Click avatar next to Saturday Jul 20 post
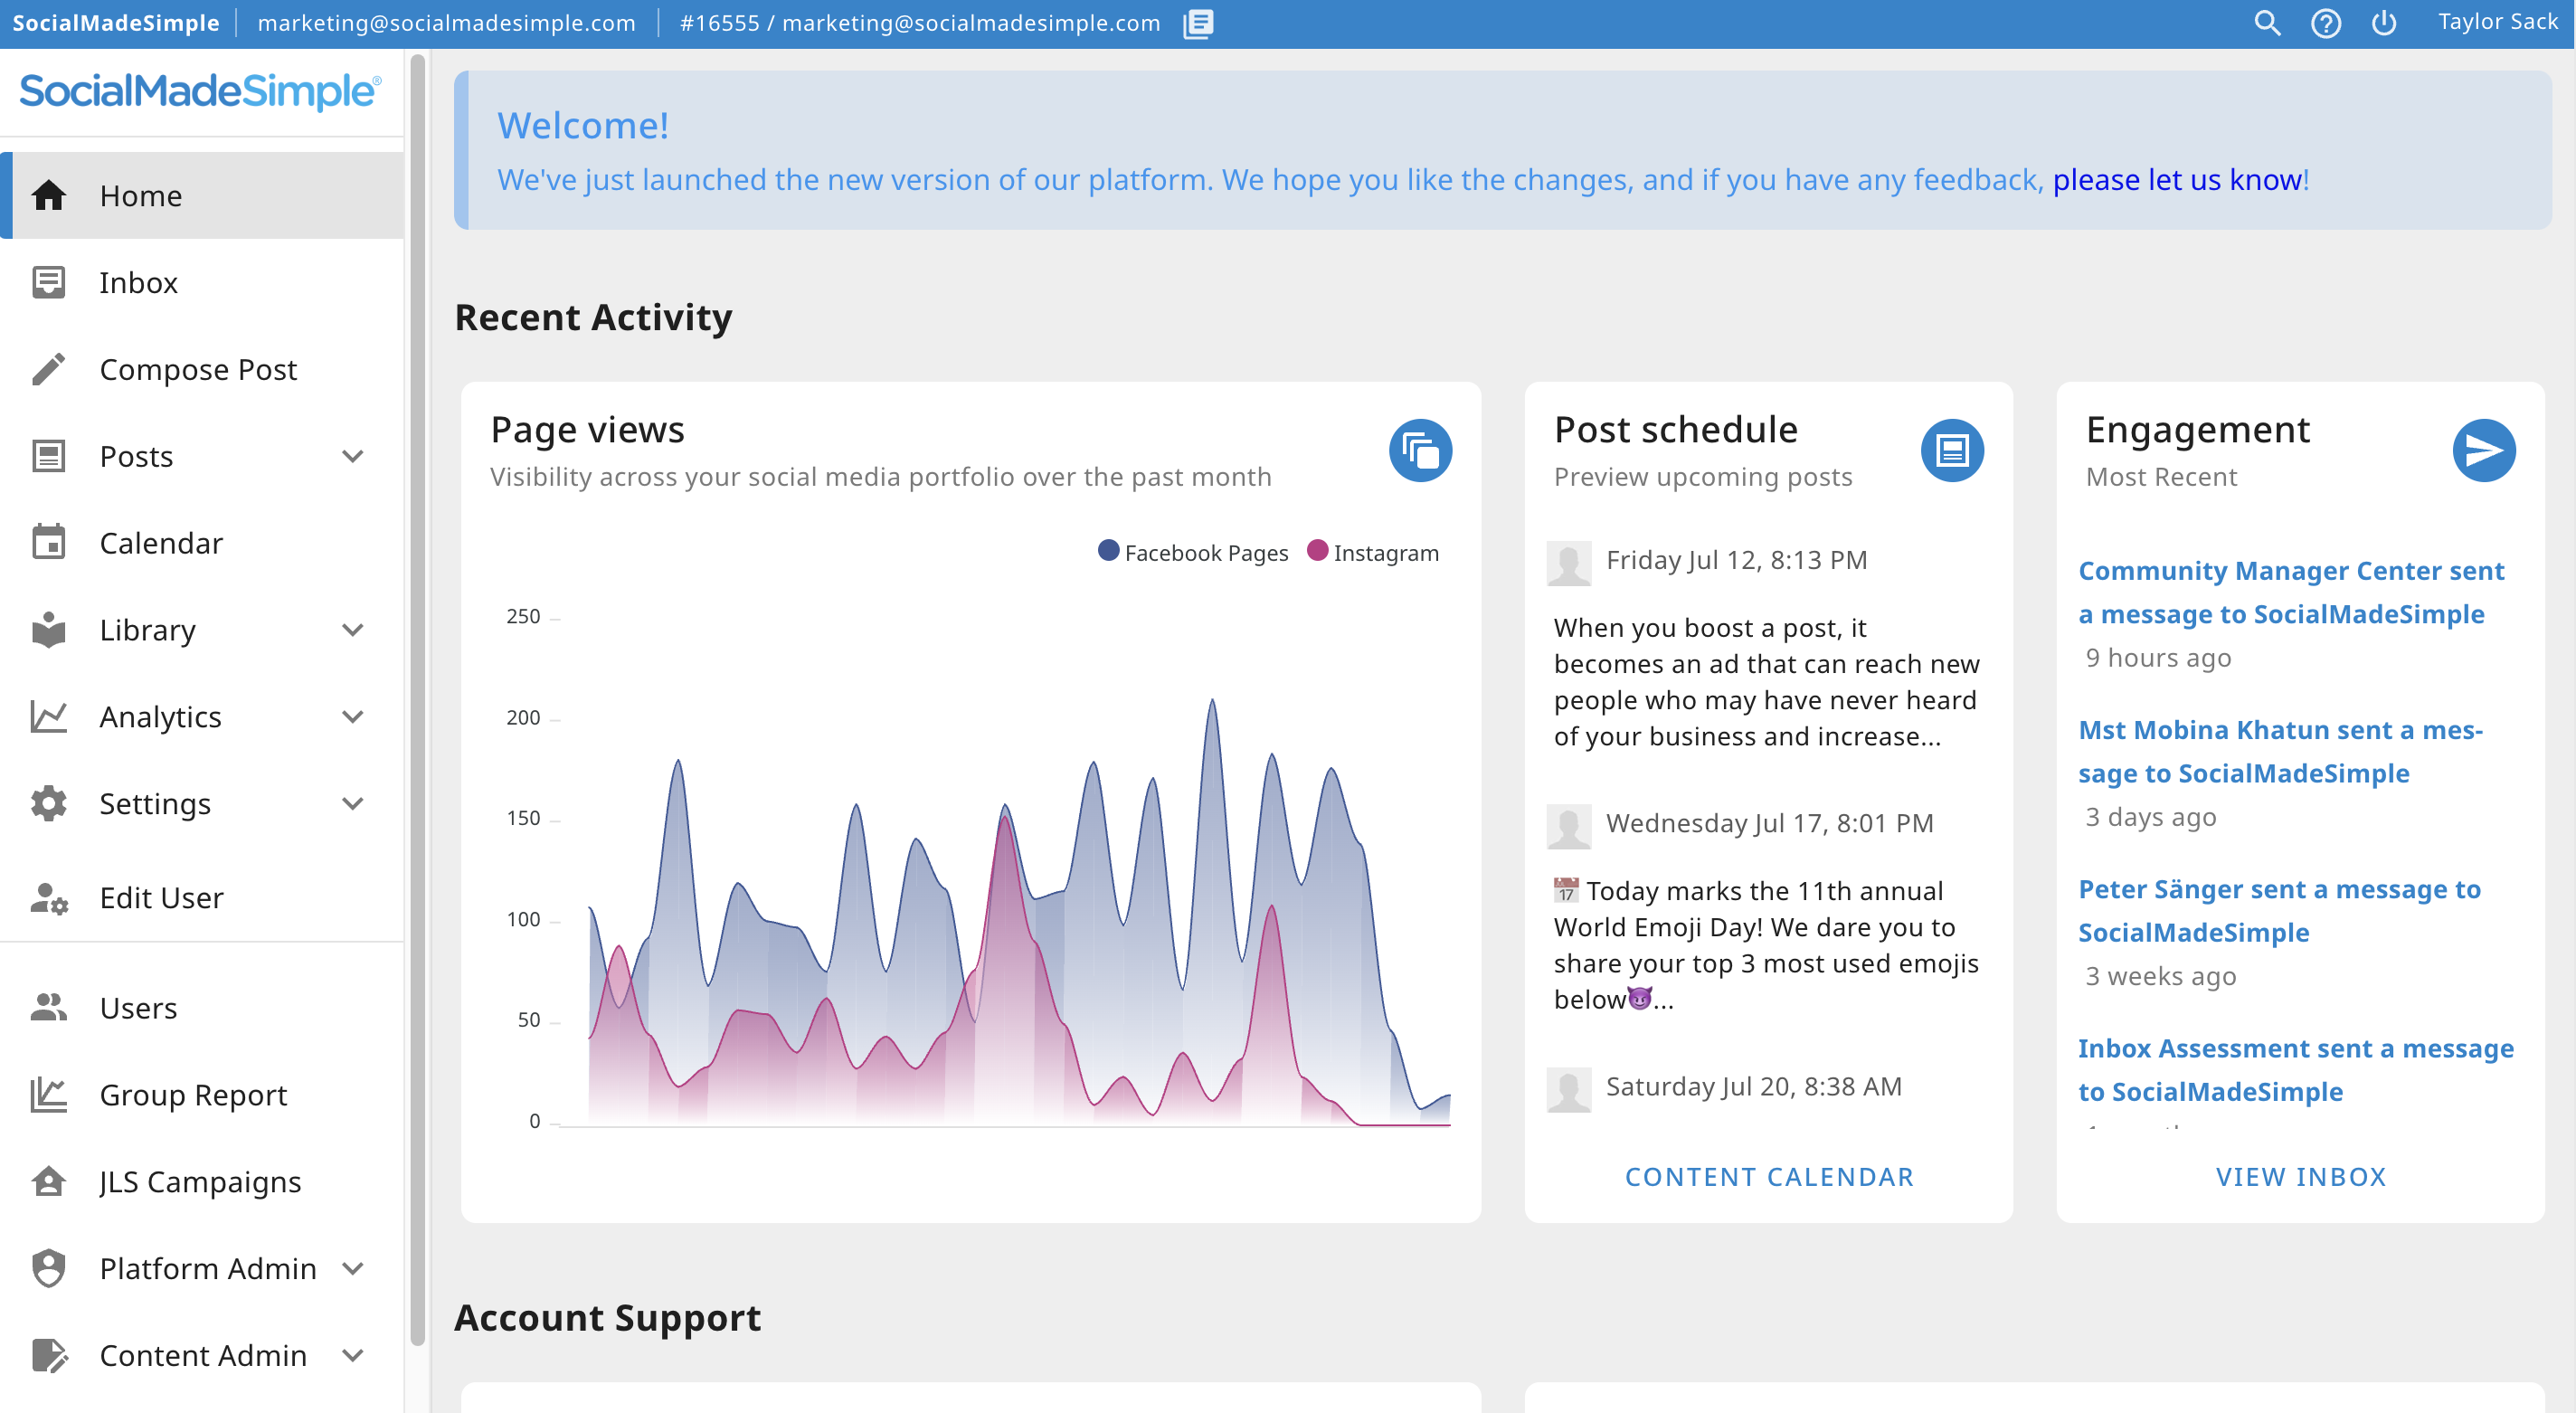The height and width of the screenshot is (1413, 2576). [1569, 1089]
